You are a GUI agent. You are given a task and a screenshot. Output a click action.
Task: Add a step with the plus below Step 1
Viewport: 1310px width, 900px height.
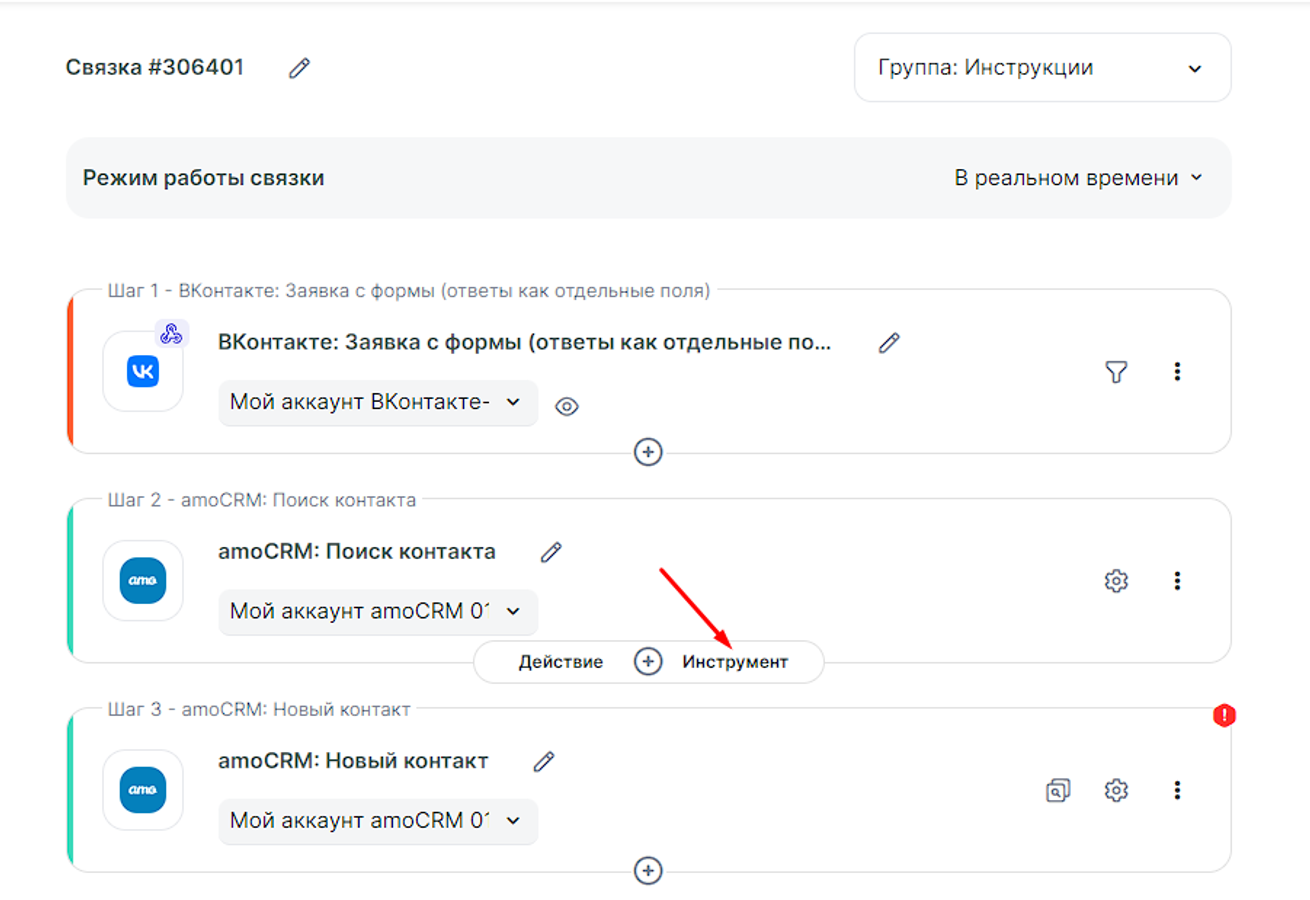648,453
